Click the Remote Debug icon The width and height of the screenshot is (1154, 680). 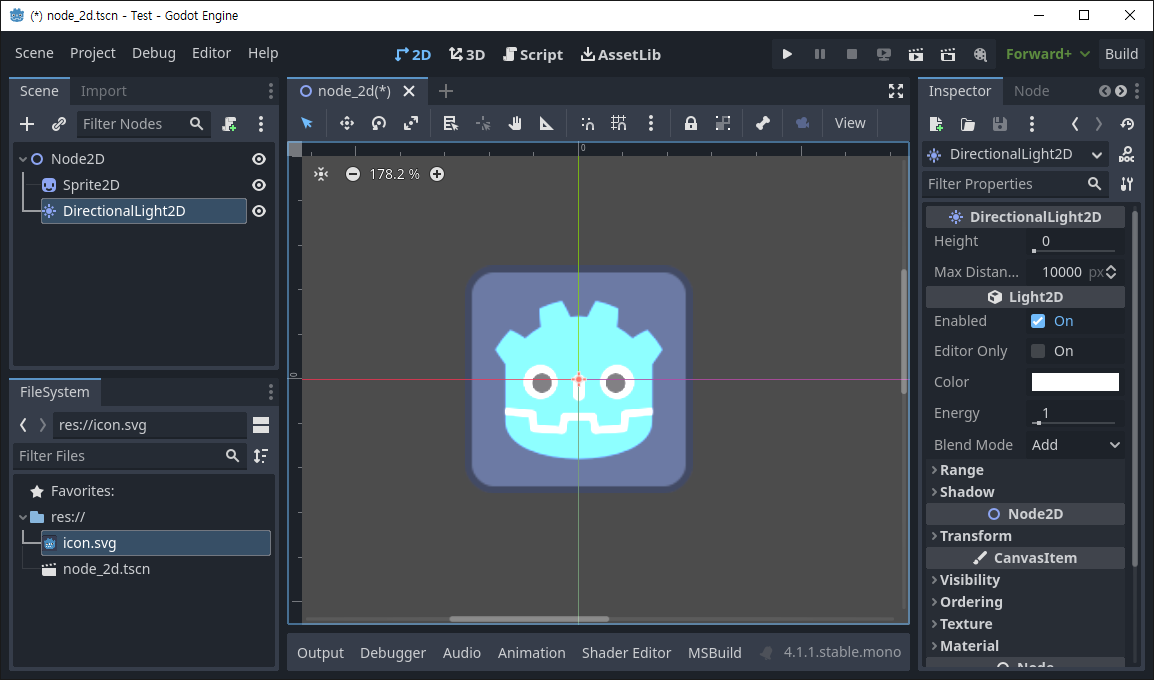click(x=884, y=54)
